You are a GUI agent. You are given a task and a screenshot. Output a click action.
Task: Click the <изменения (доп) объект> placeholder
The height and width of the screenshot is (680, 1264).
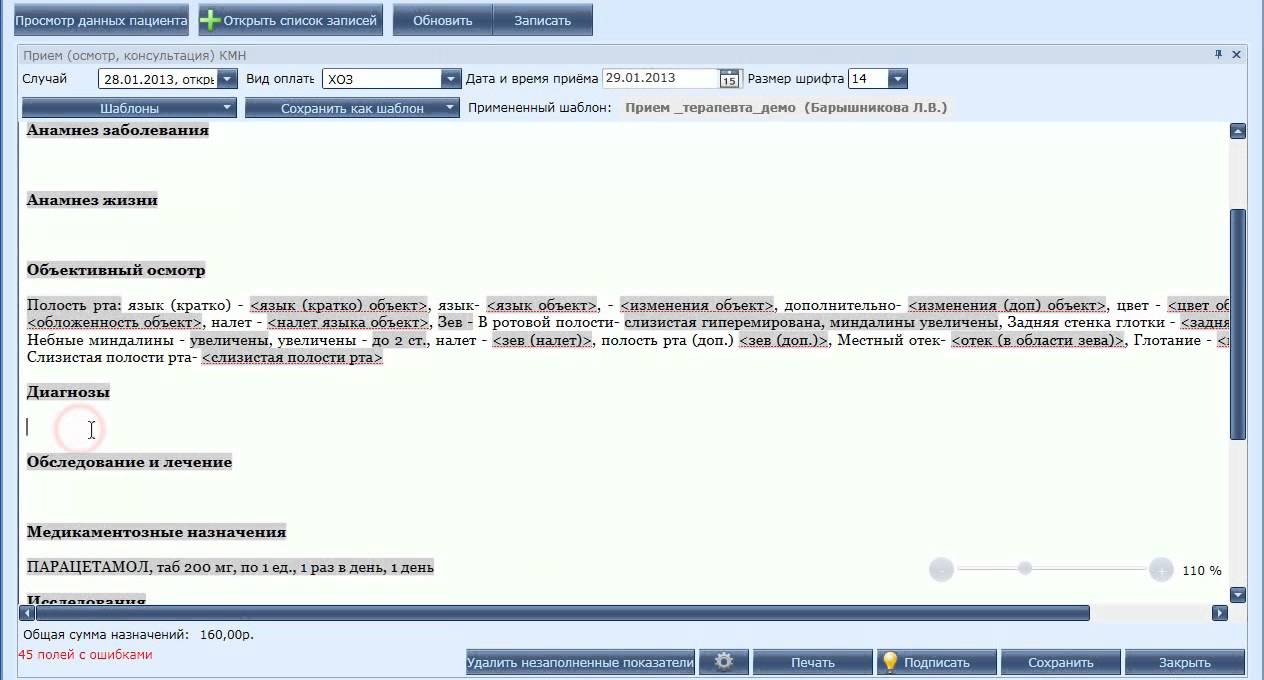tap(1007, 305)
